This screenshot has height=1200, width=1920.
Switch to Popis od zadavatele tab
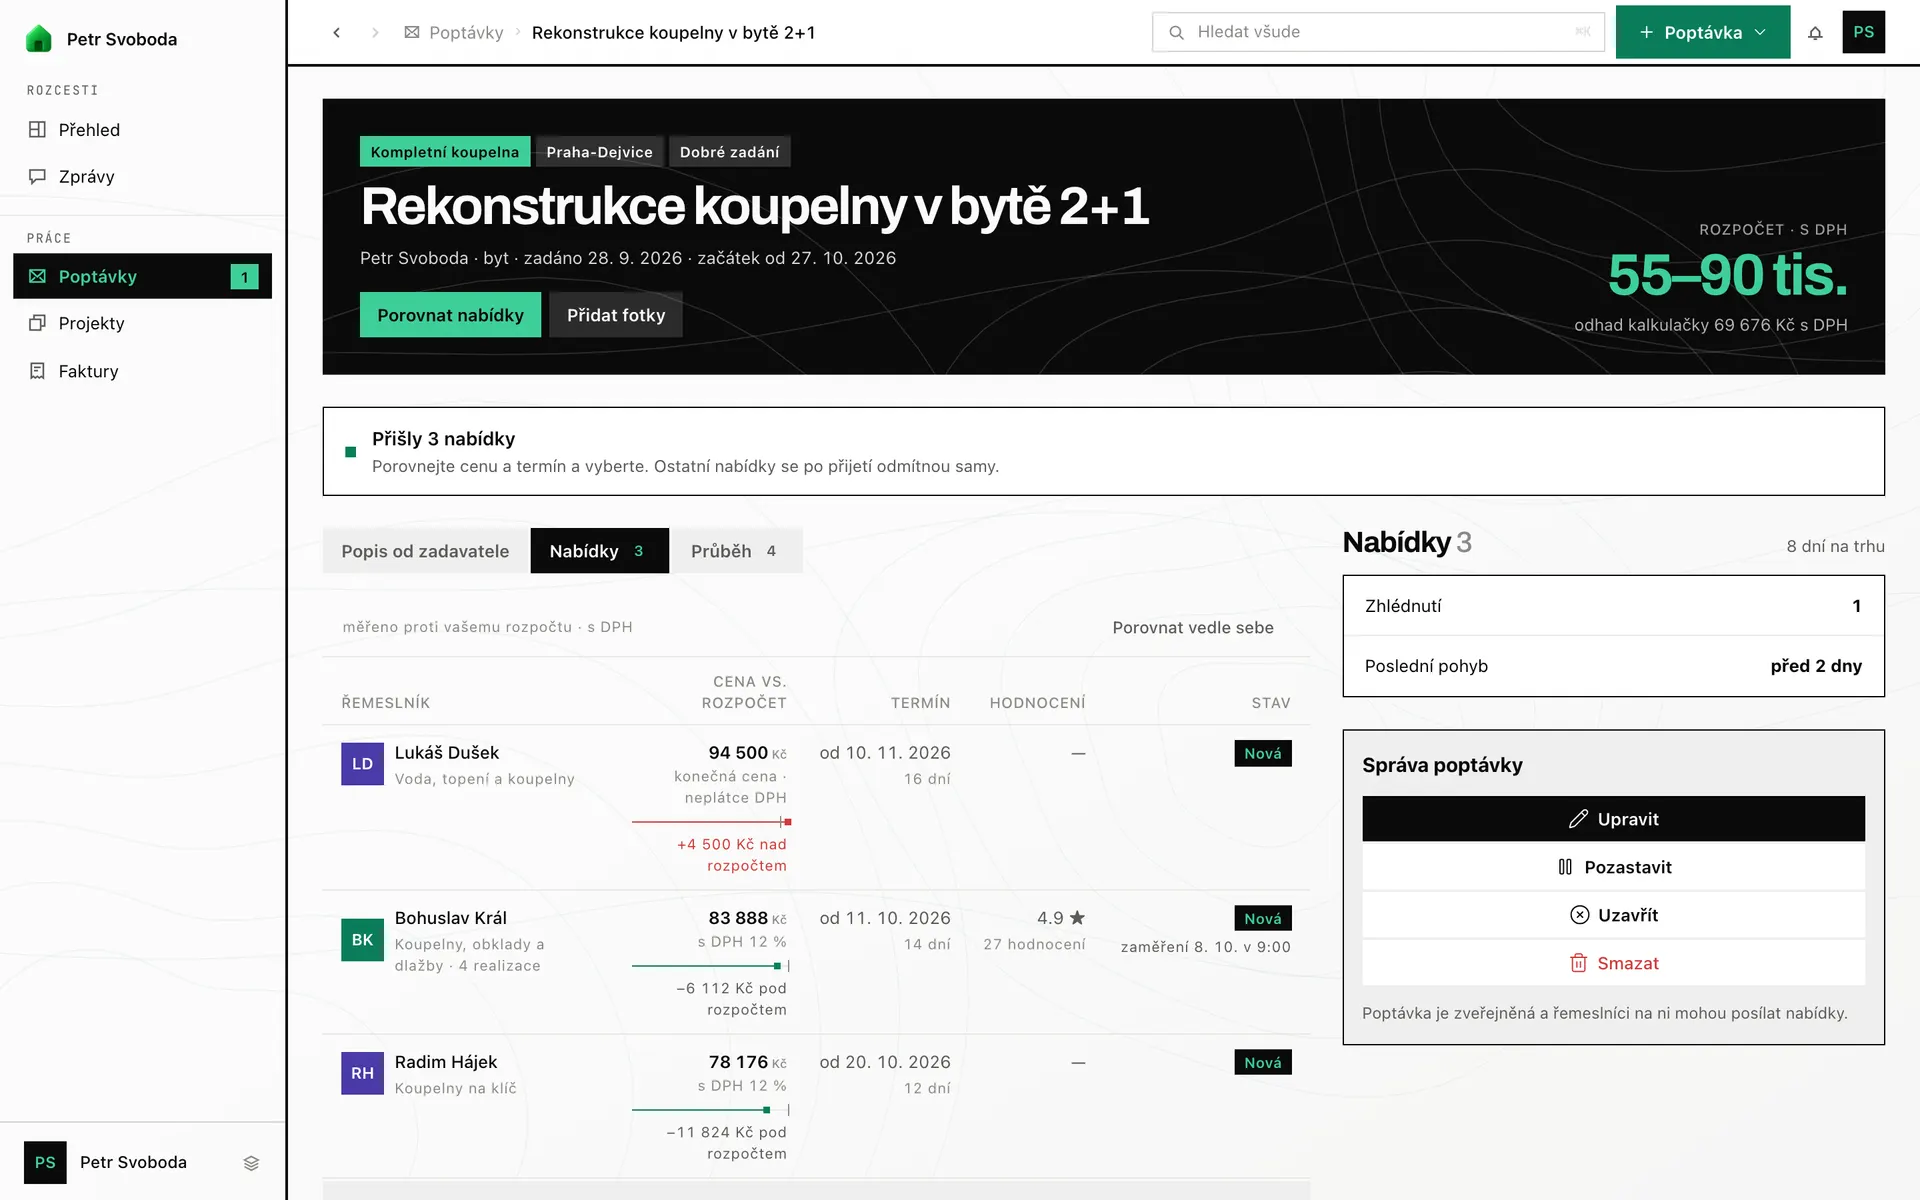click(x=425, y=551)
